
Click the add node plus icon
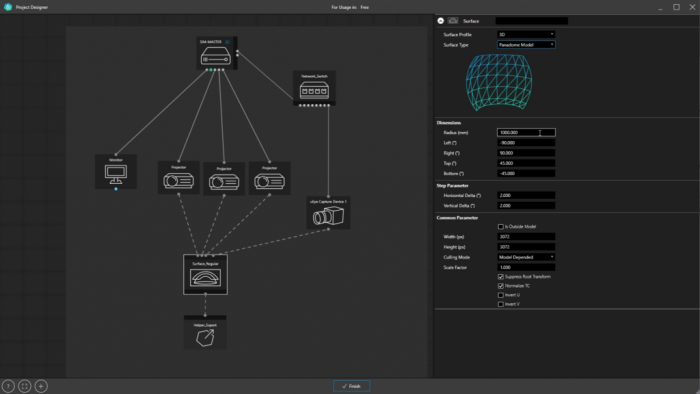(41, 386)
